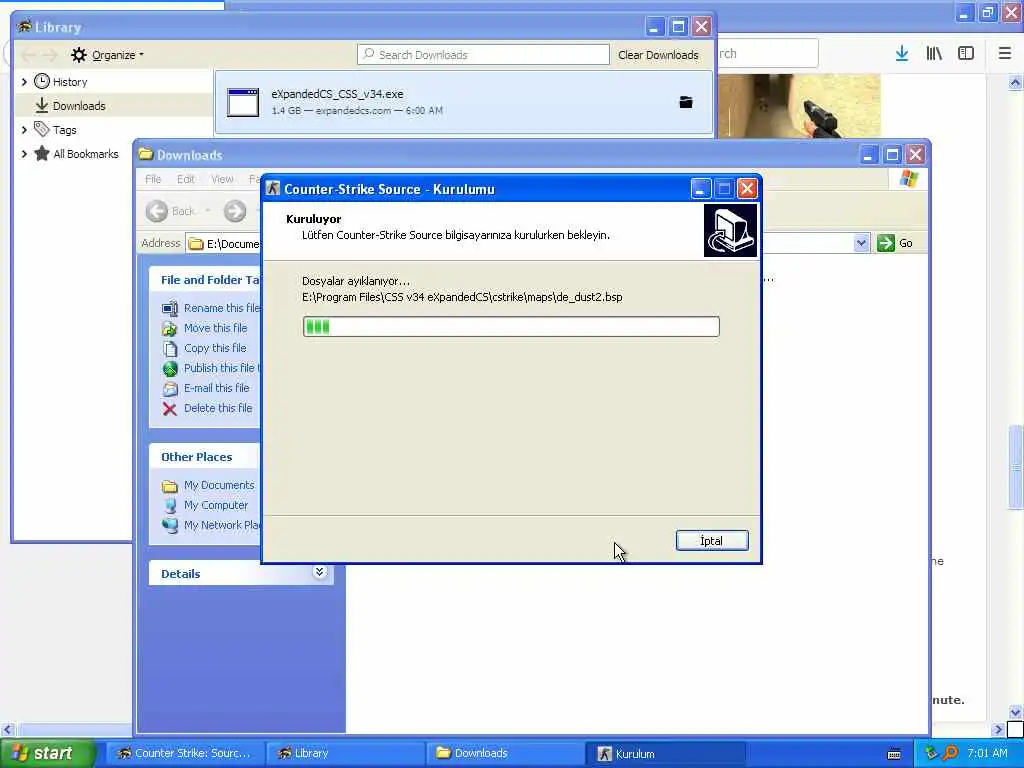This screenshot has width=1024, height=768.
Task: Click the History clock icon in Library
Action: click(42, 81)
